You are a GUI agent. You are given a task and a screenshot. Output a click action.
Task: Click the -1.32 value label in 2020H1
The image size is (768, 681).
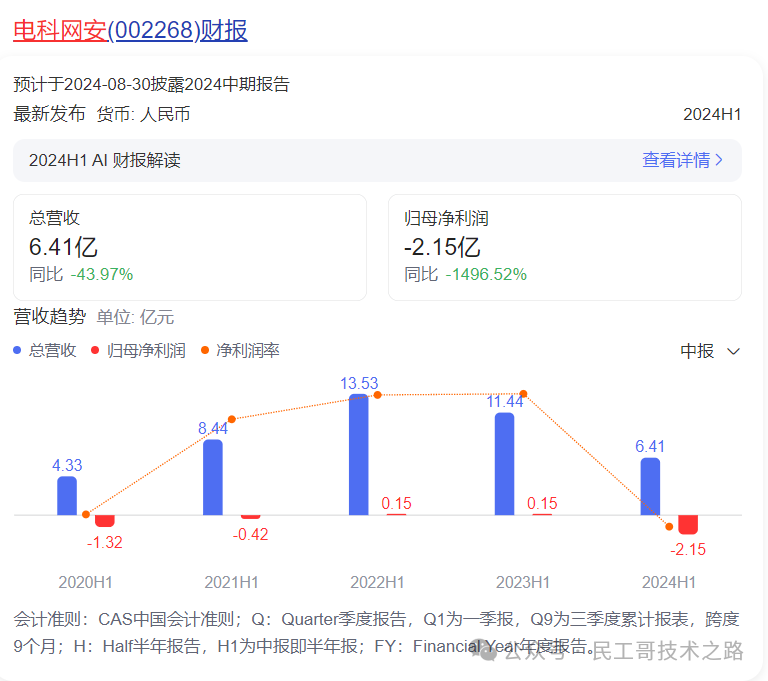coord(104,542)
